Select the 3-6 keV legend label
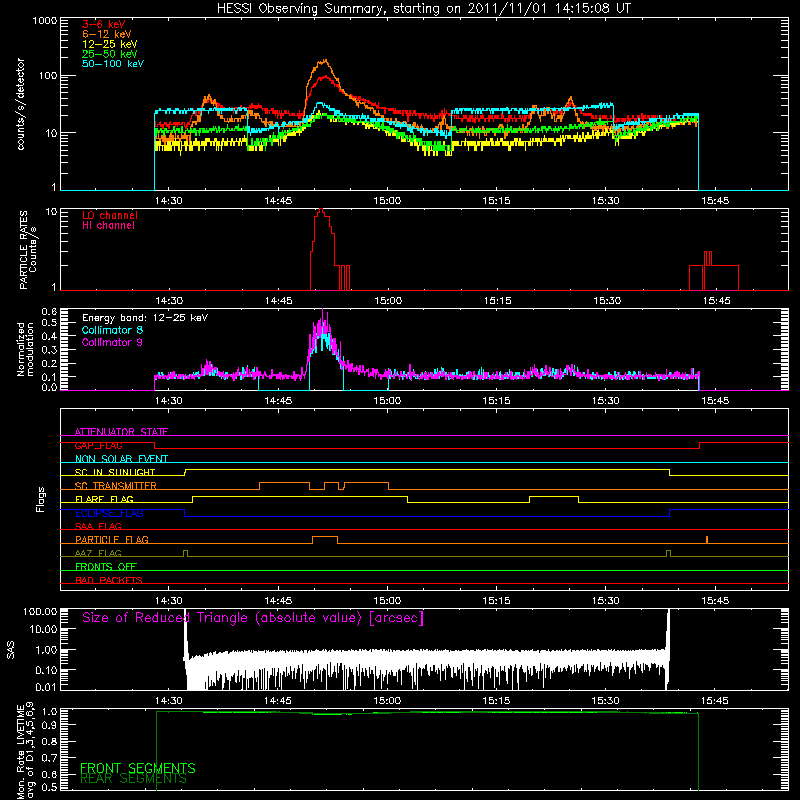 click(104, 24)
